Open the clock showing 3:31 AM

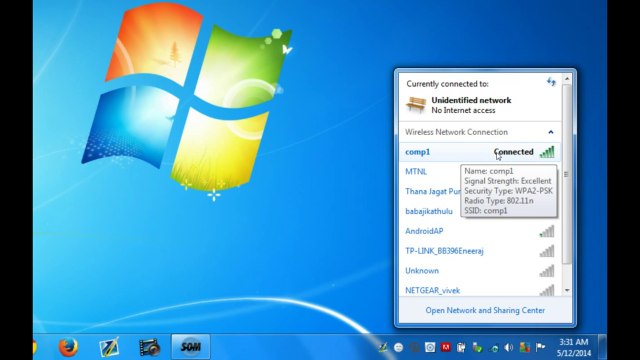[x=574, y=347]
